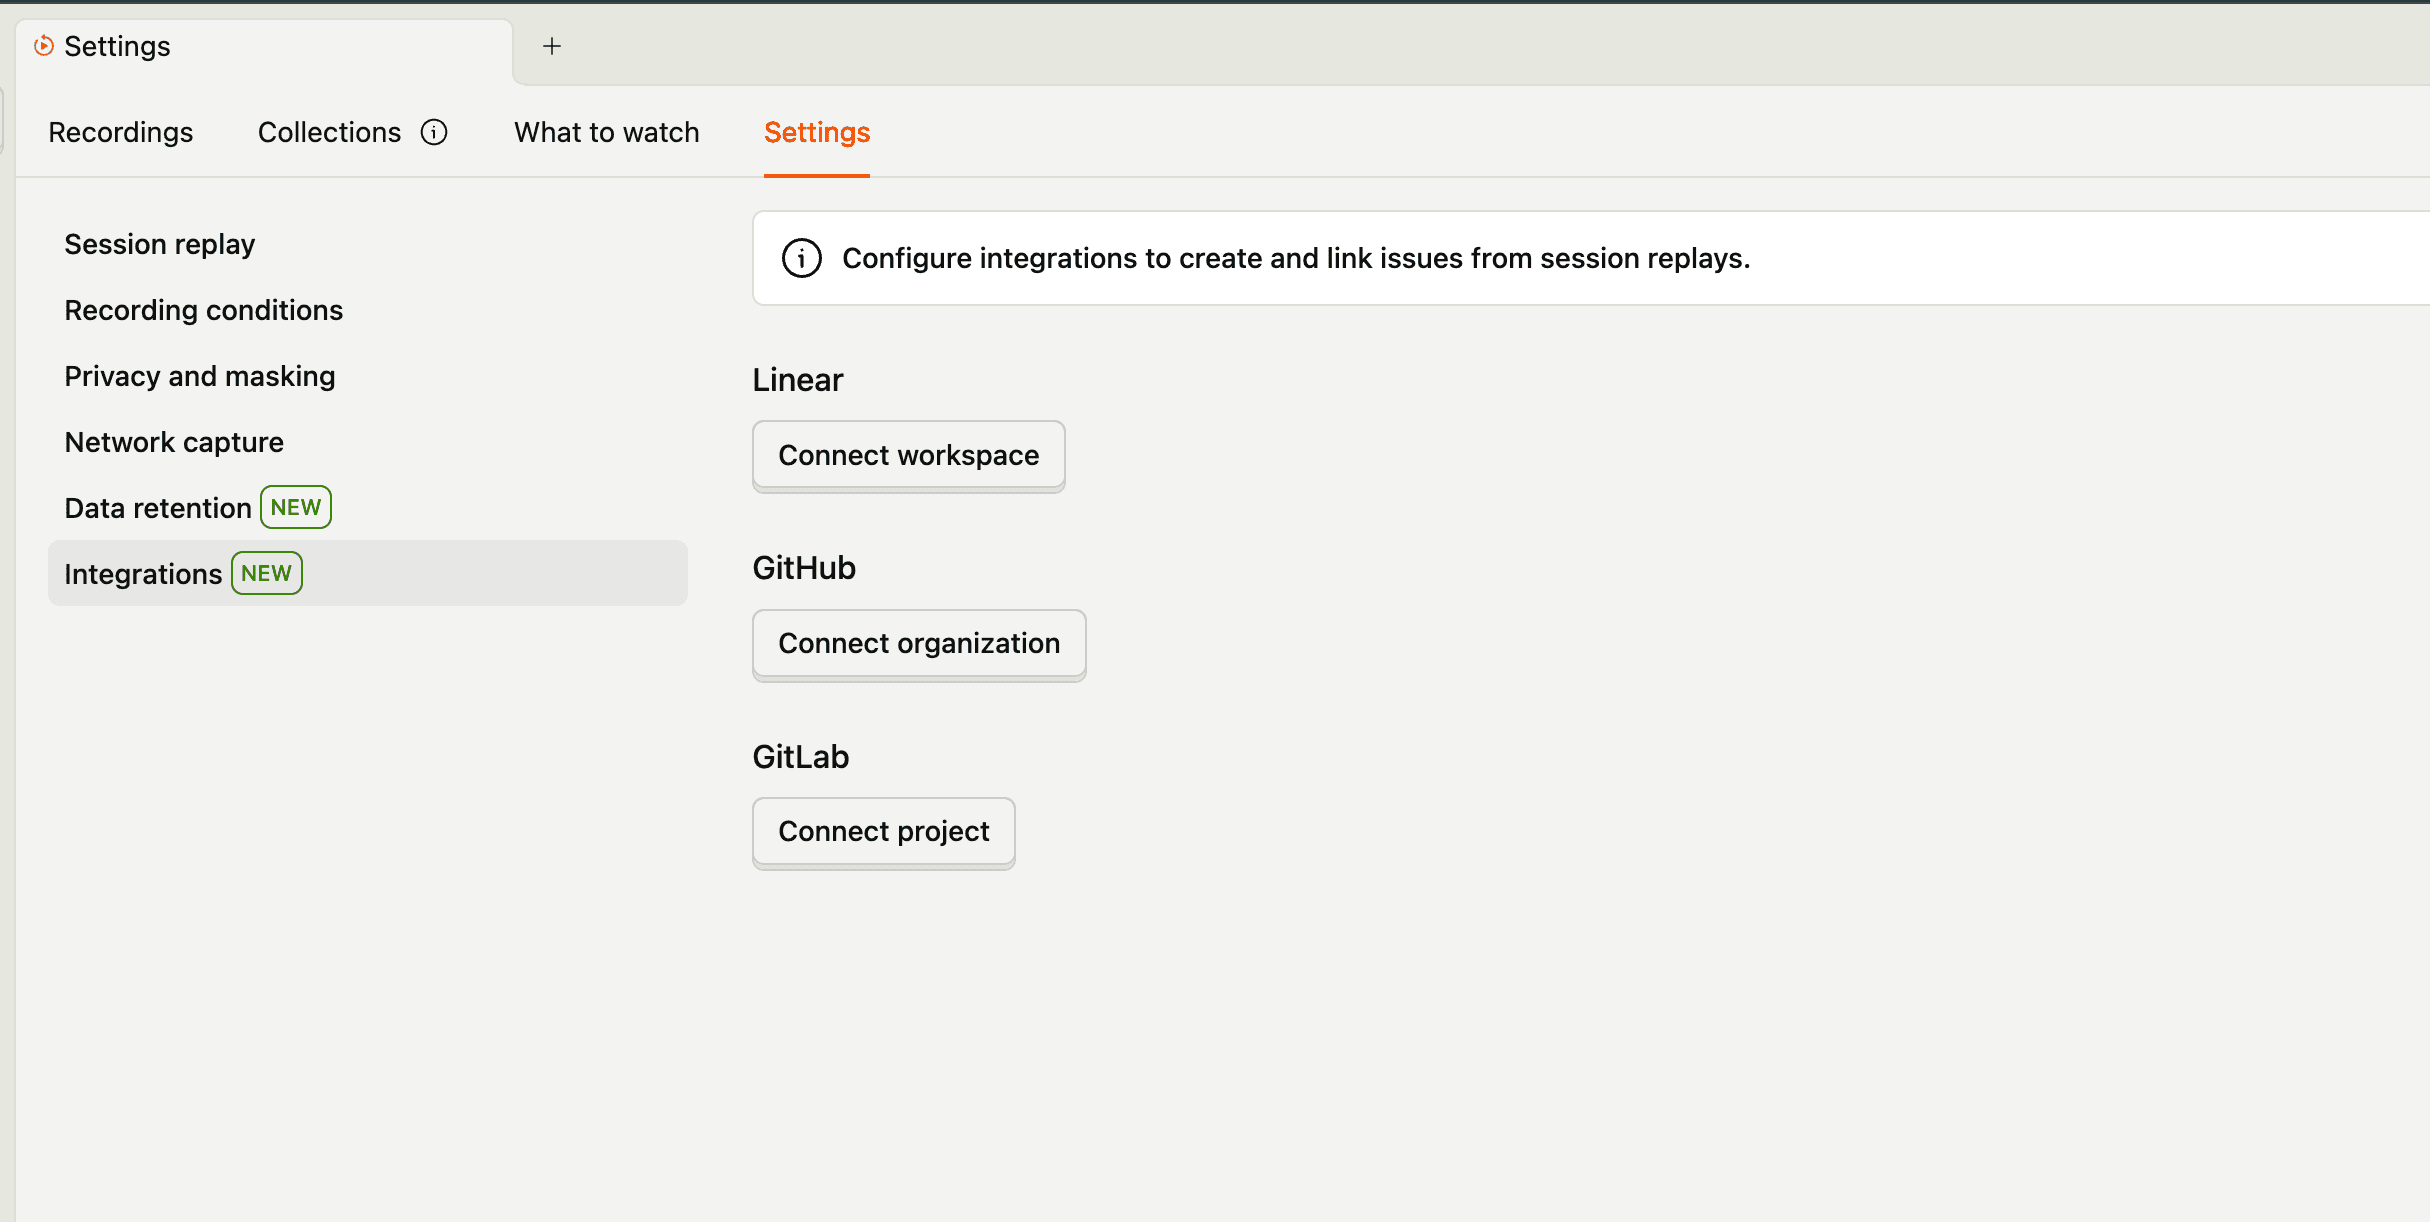Select the active Settings tab
2430x1222 pixels.
[816, 132]
